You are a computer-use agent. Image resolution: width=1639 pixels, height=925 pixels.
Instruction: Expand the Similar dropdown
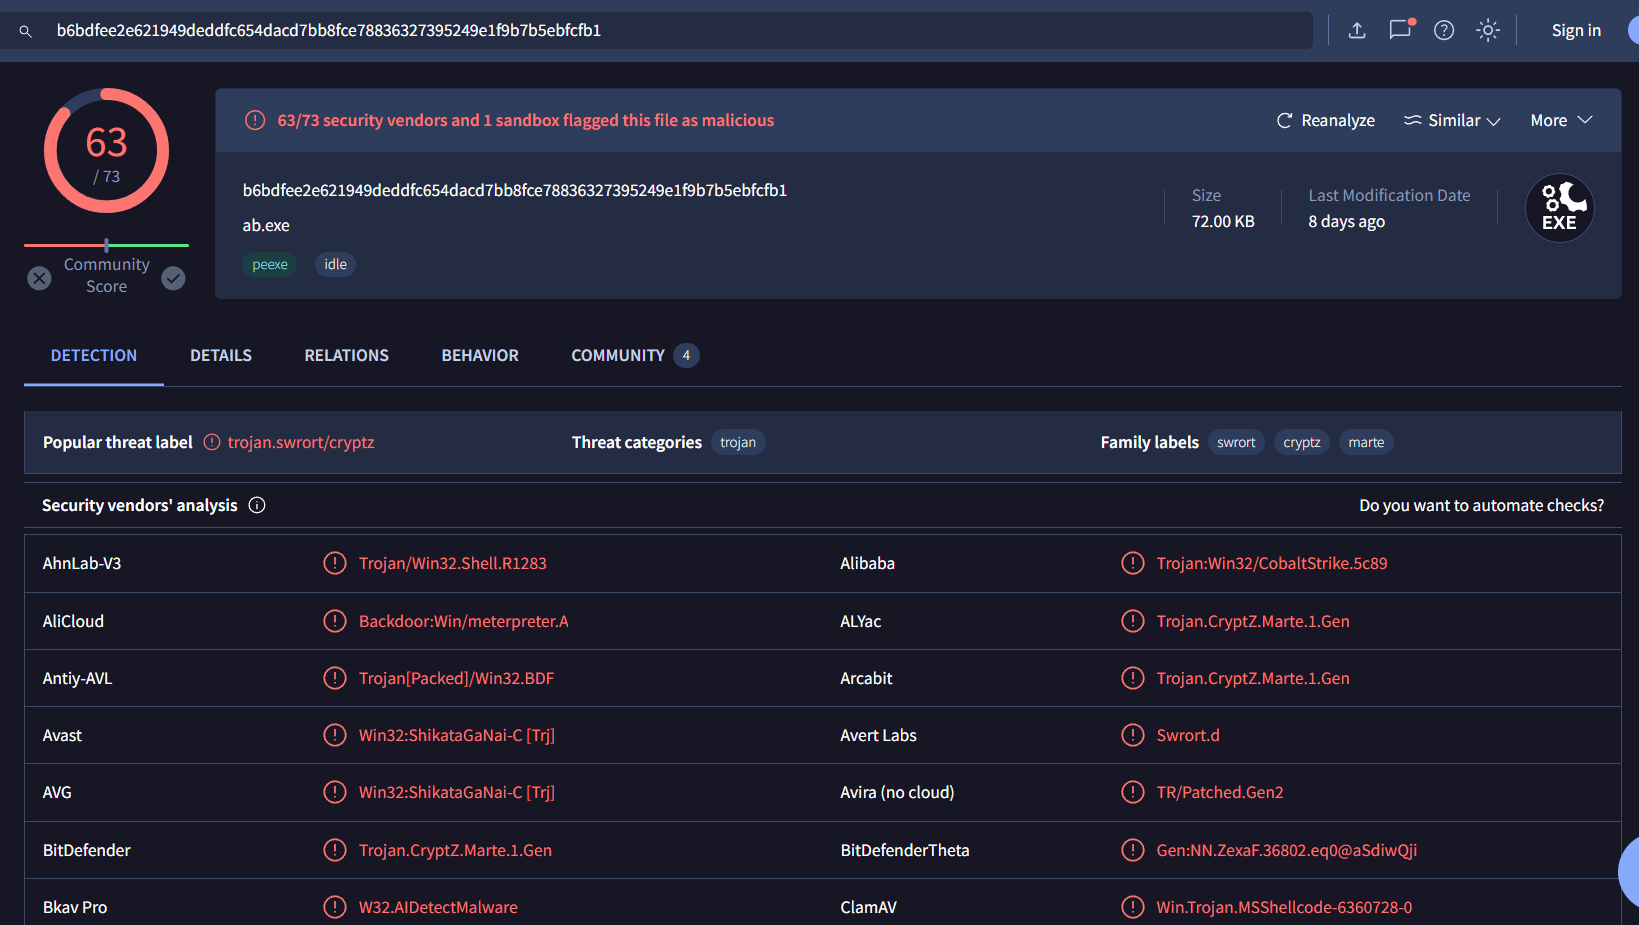[x=1452, y=120]
